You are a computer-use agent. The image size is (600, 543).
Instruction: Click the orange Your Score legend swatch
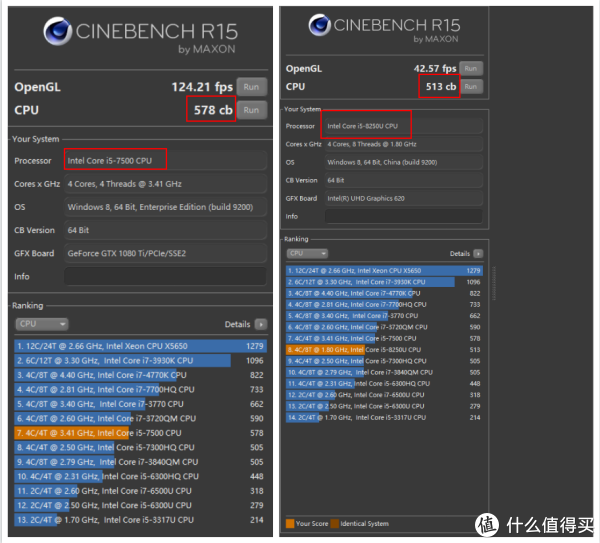click(290, 523)
